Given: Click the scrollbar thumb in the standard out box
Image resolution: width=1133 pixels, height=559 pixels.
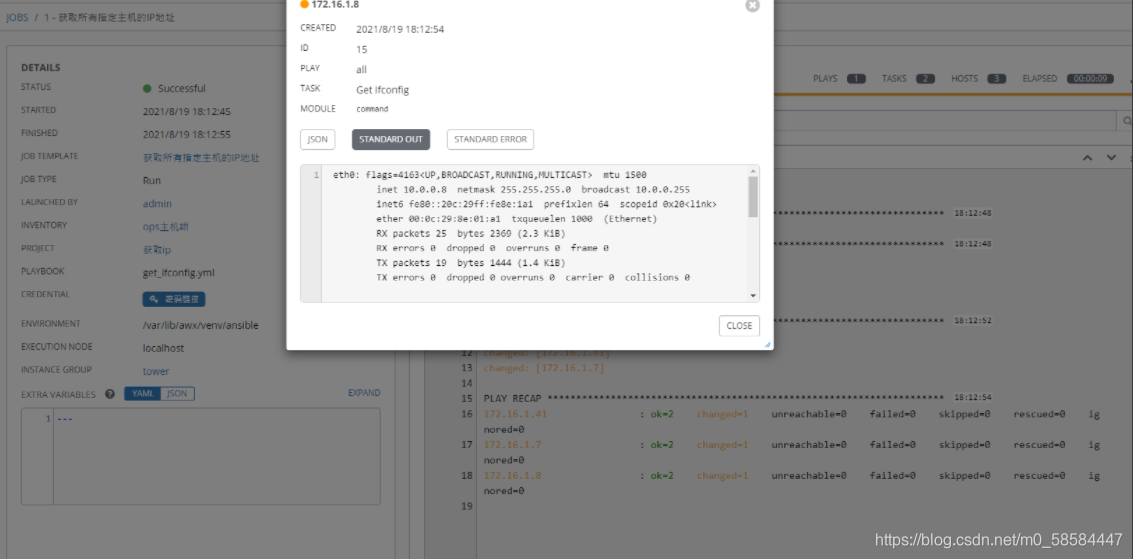Looking at the screenshot, I should [754, 196].
